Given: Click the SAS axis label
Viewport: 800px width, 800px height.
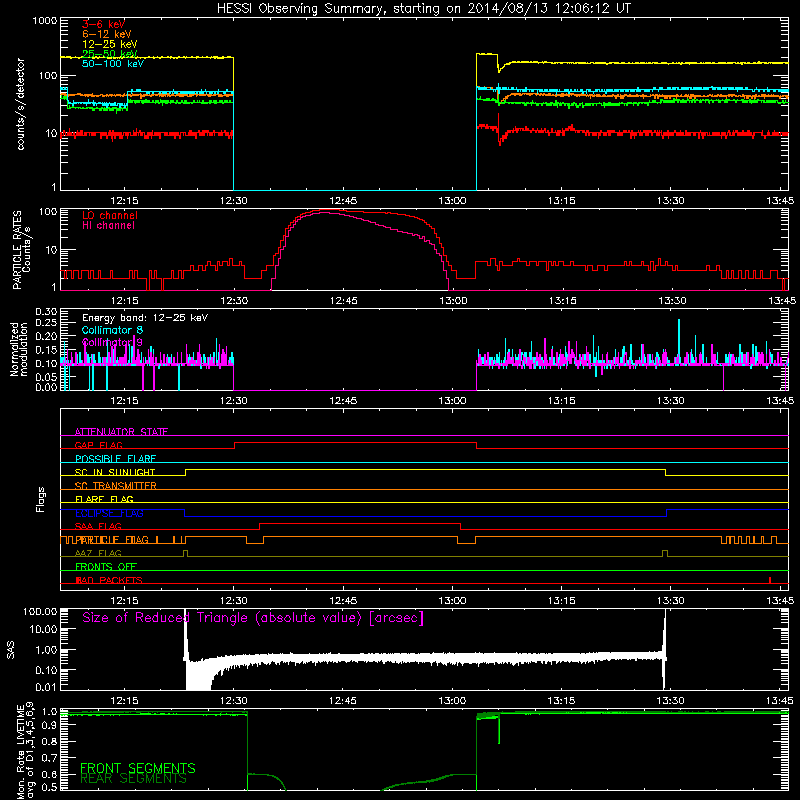Looking at the screenshot, I should tap(11, 650).
